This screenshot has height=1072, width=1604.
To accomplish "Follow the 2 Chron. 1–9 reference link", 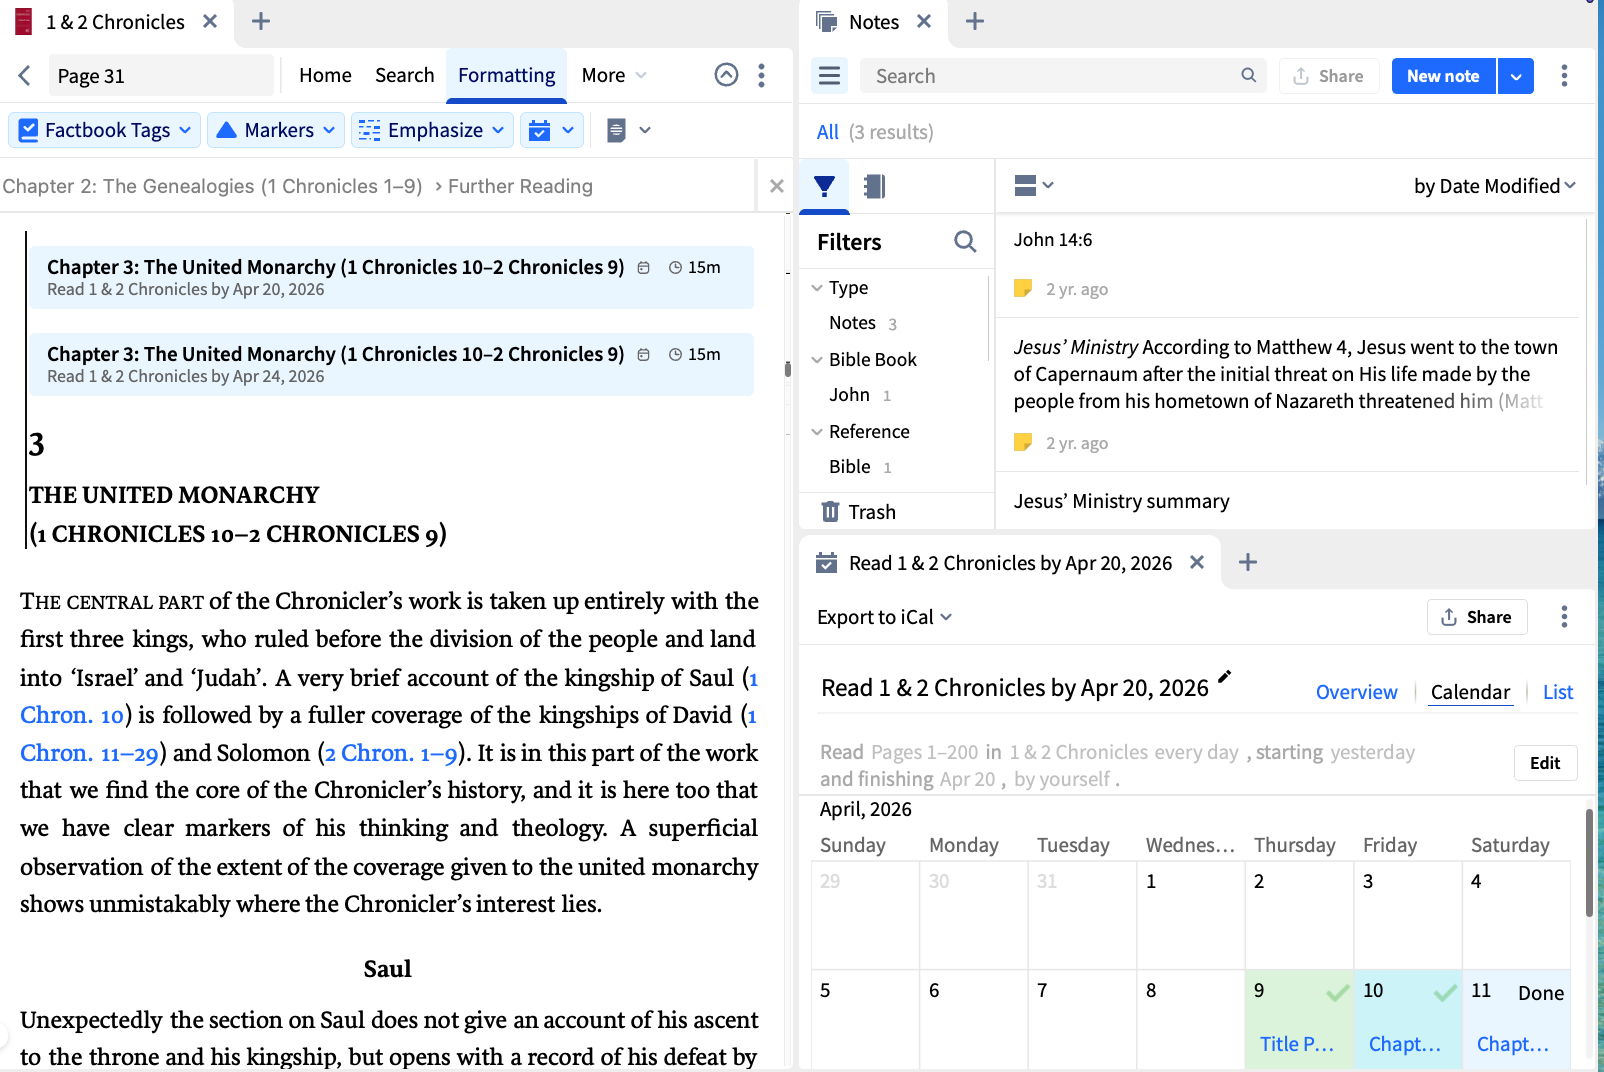I will click(391, 753).
